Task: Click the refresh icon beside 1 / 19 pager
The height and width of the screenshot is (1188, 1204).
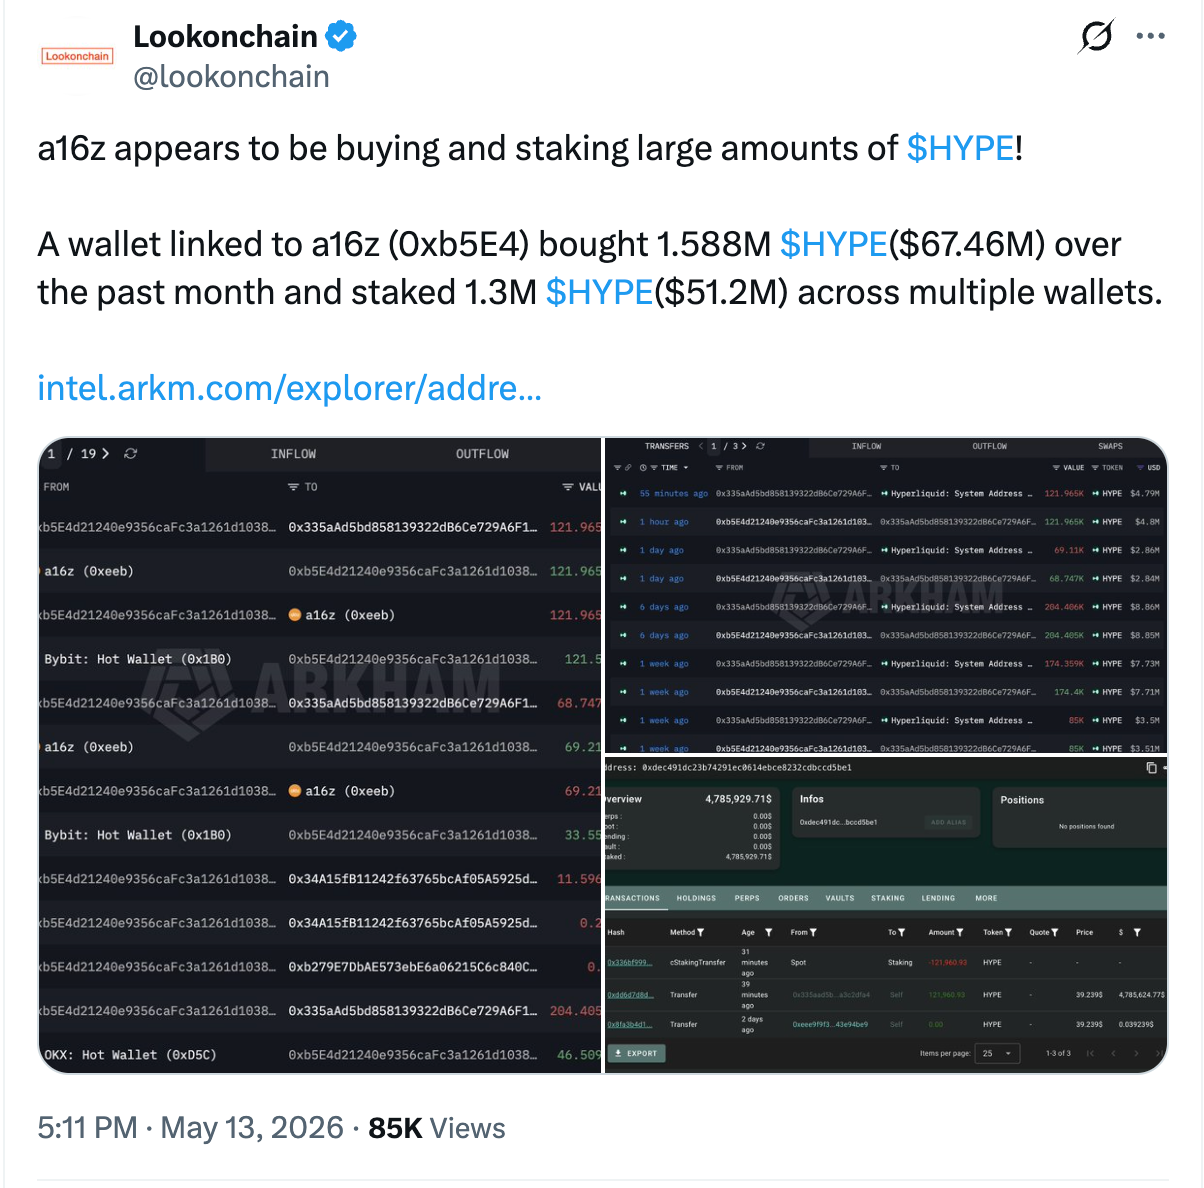Action: [130, 454]
